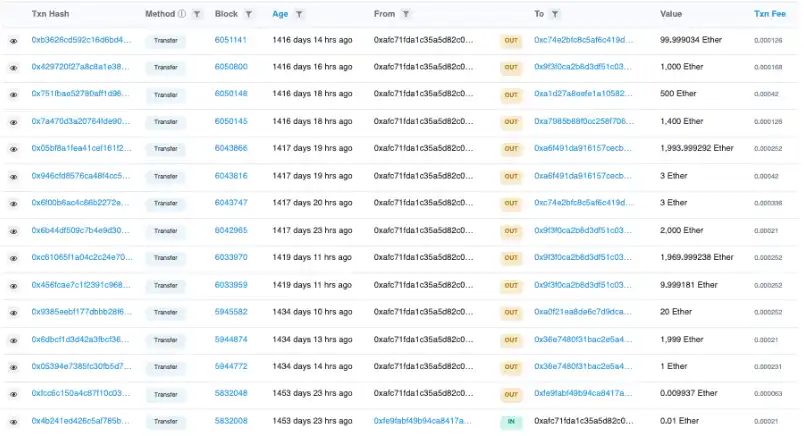This screenshot has height=436, width=804.
Task: Click the Txn Fee column header
Action: click(x=770, y=14)
